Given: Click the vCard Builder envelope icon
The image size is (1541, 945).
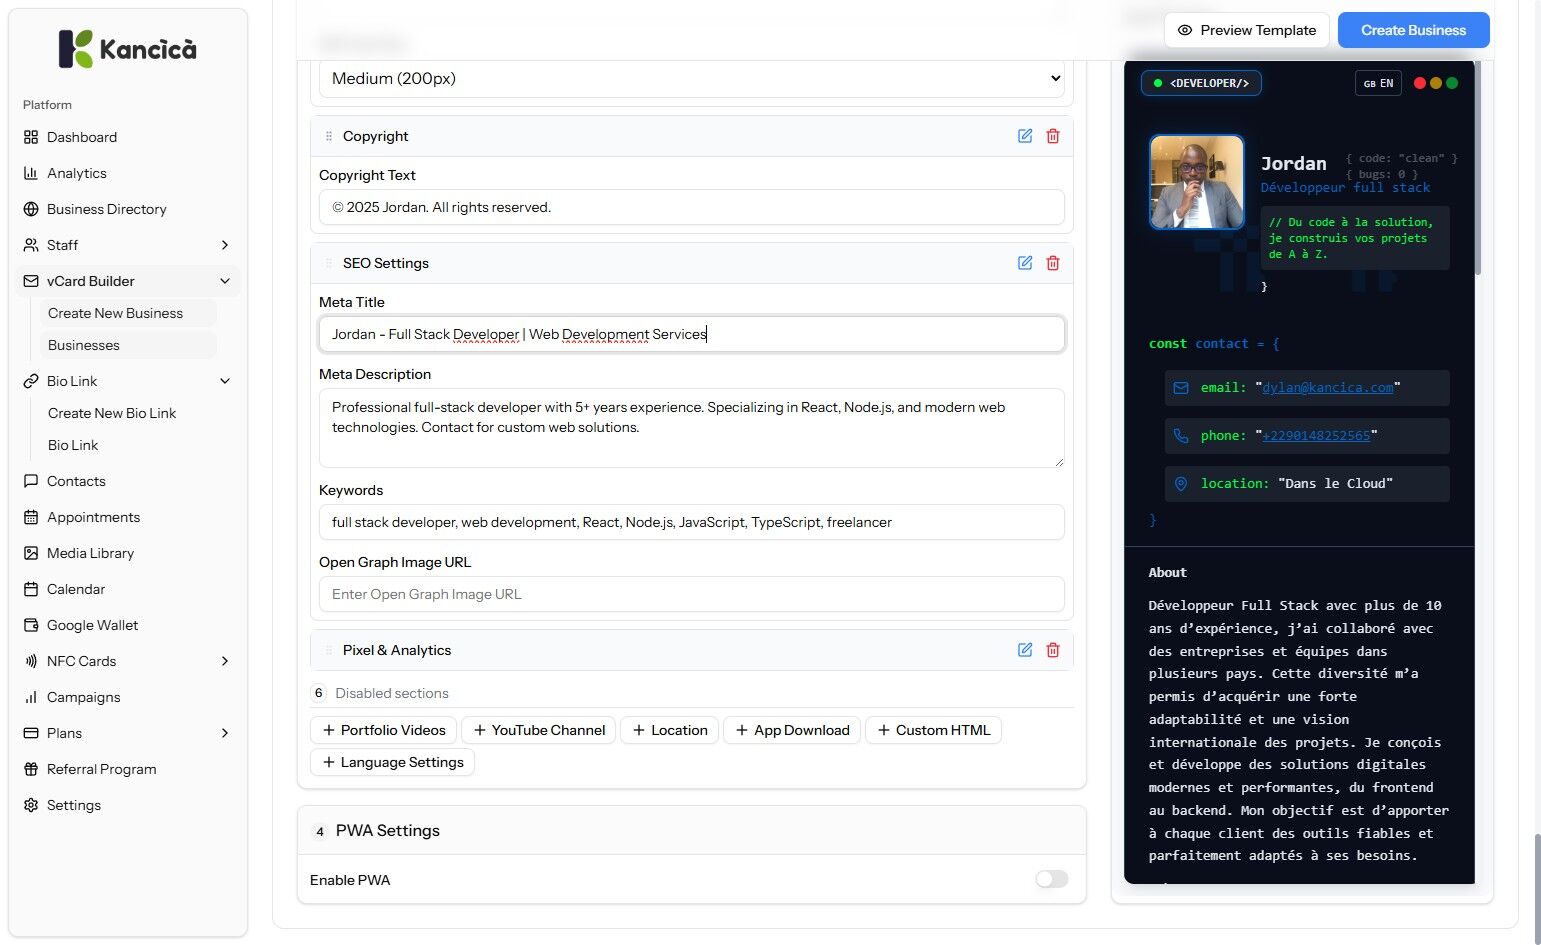Looking at the screenshot, I should tap(31, 281).
